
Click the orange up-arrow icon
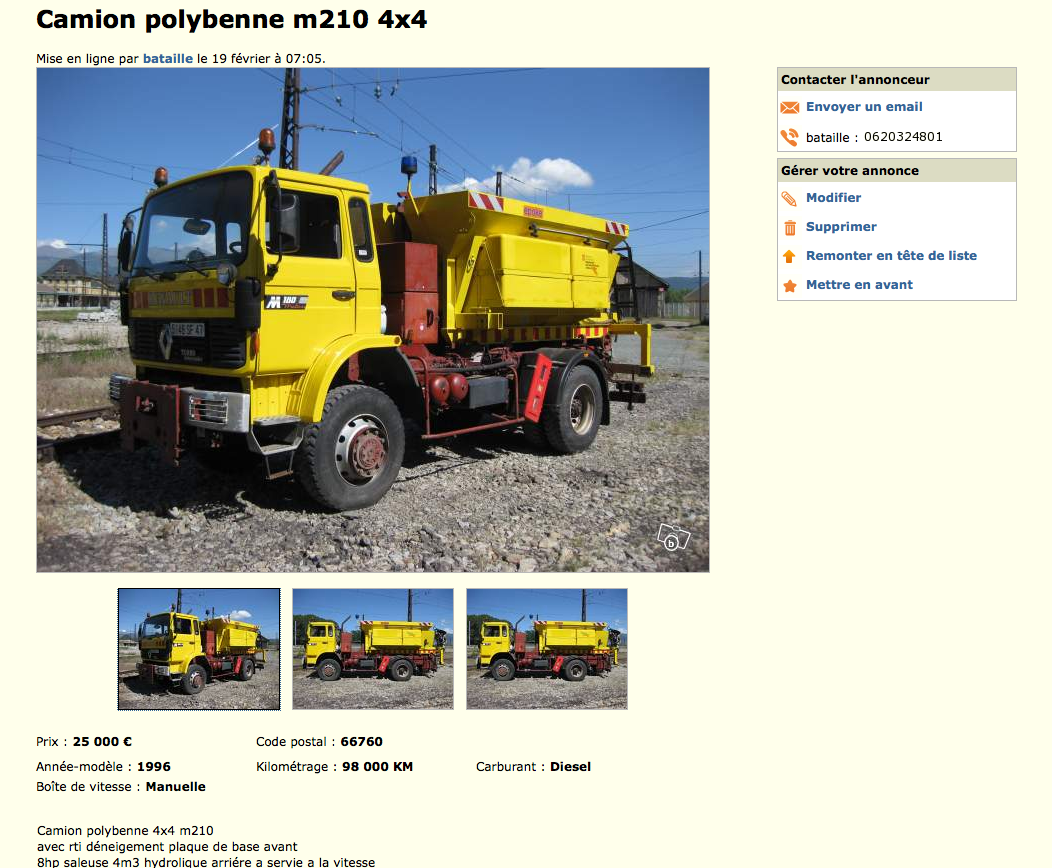coord(789,256)
